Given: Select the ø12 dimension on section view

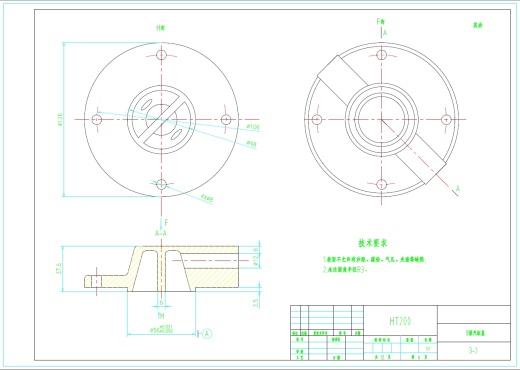Looking at the screenshot, I should click(256, 261).
